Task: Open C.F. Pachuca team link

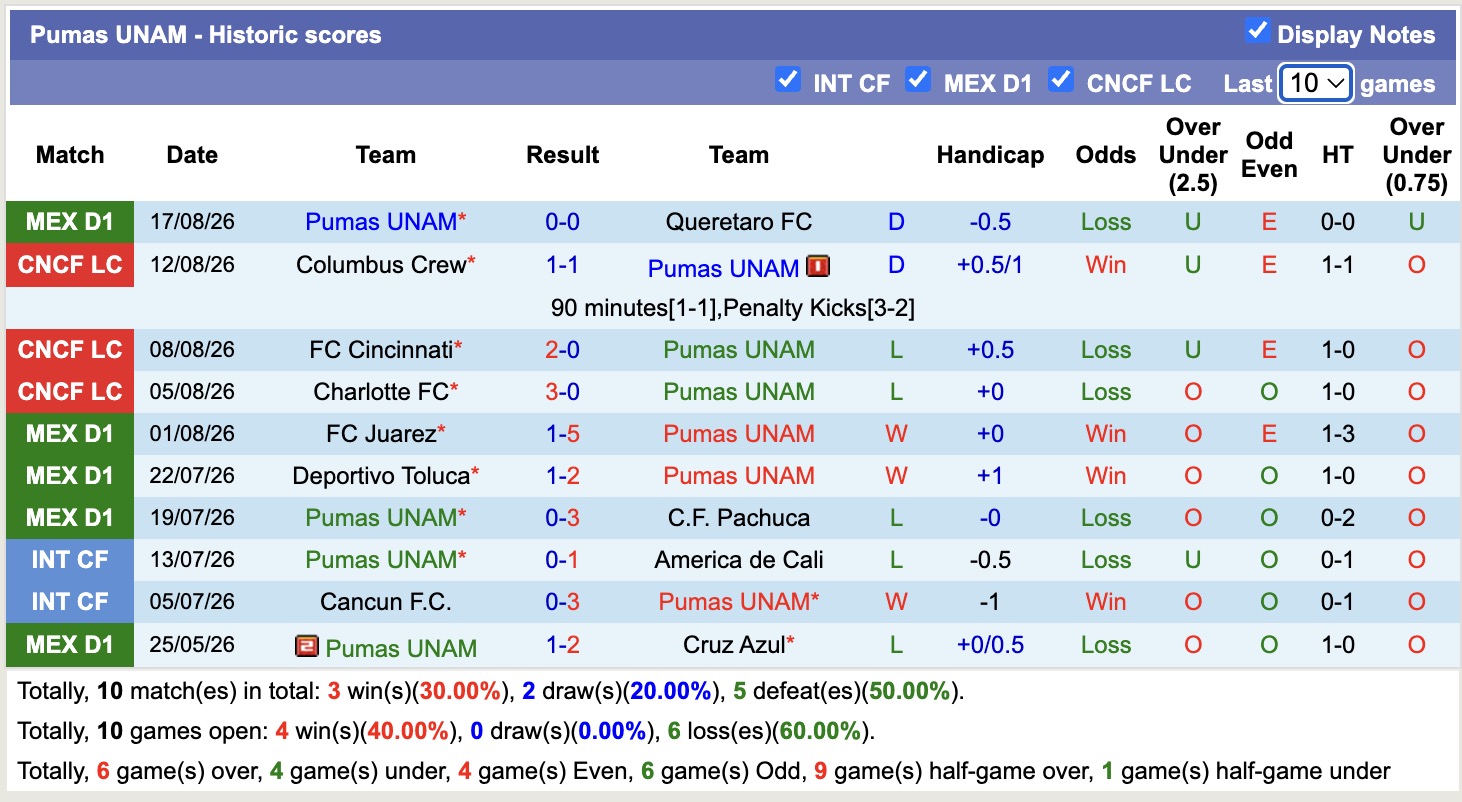Action: click(x=739, y=518)
